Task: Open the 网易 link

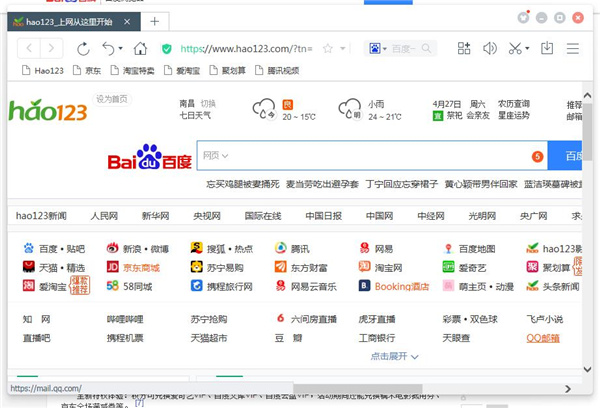Action: pos(377,249)
